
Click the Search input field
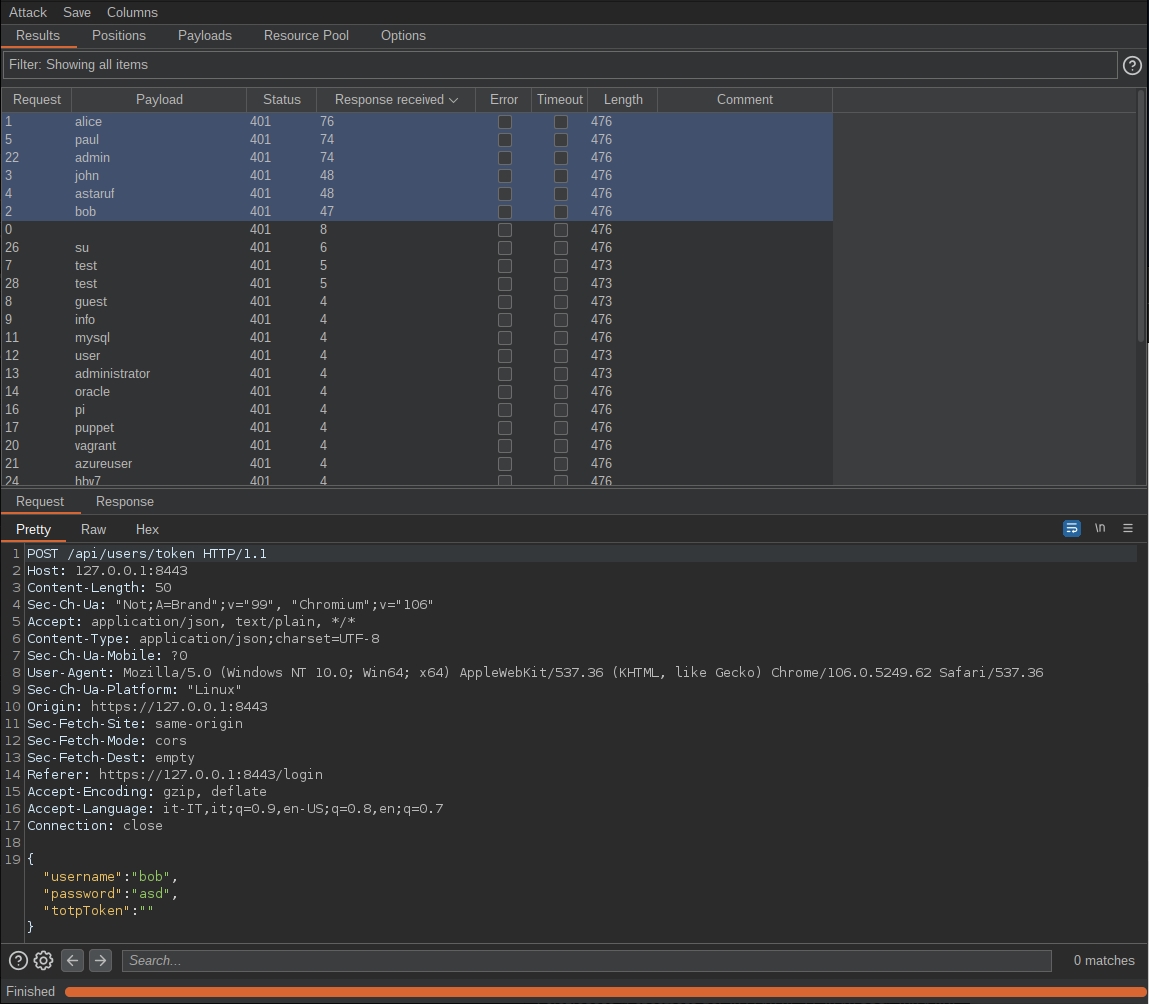(x=586, y=960)
